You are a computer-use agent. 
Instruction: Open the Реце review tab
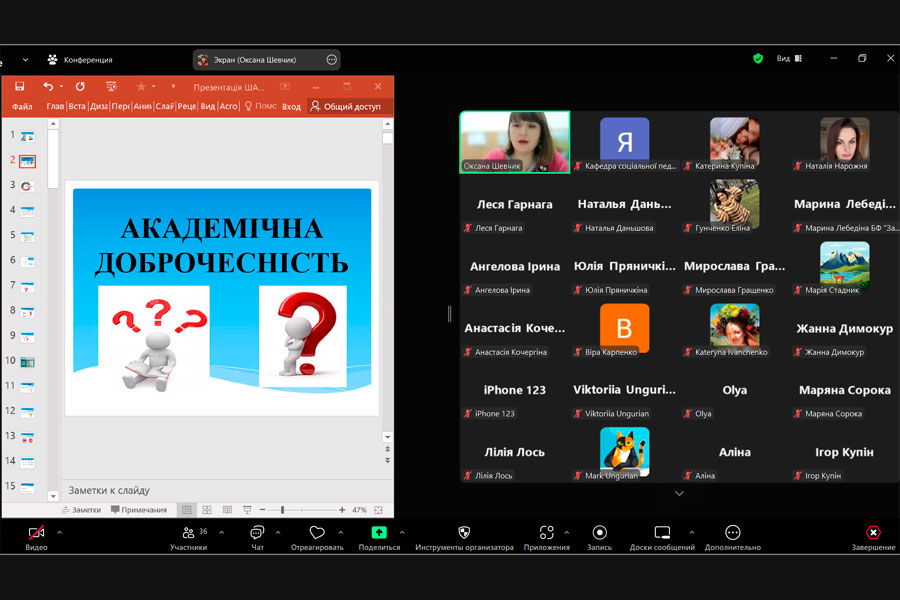click(187, 106)
